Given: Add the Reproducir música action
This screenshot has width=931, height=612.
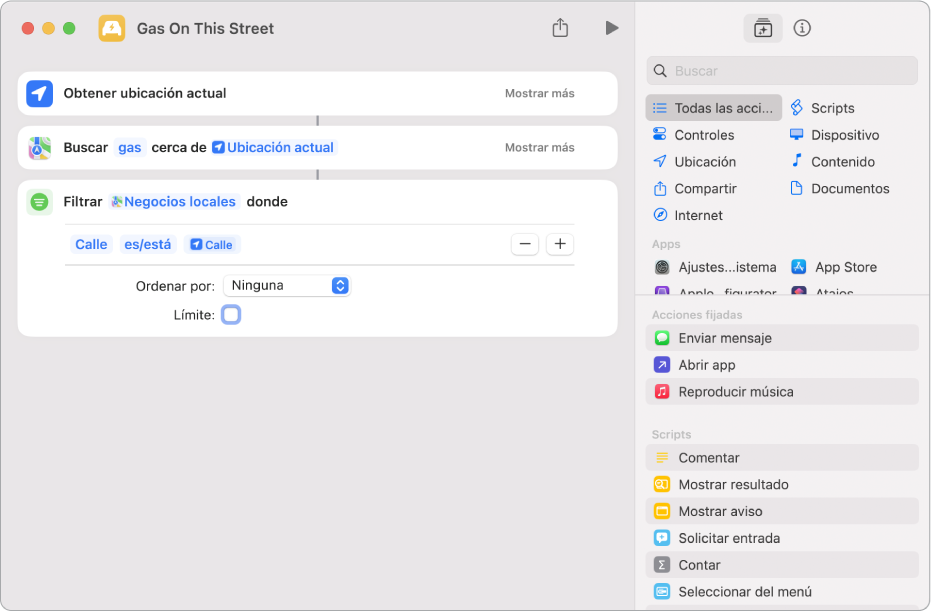Looking at the screenshot, I should [x=782, y=392].
